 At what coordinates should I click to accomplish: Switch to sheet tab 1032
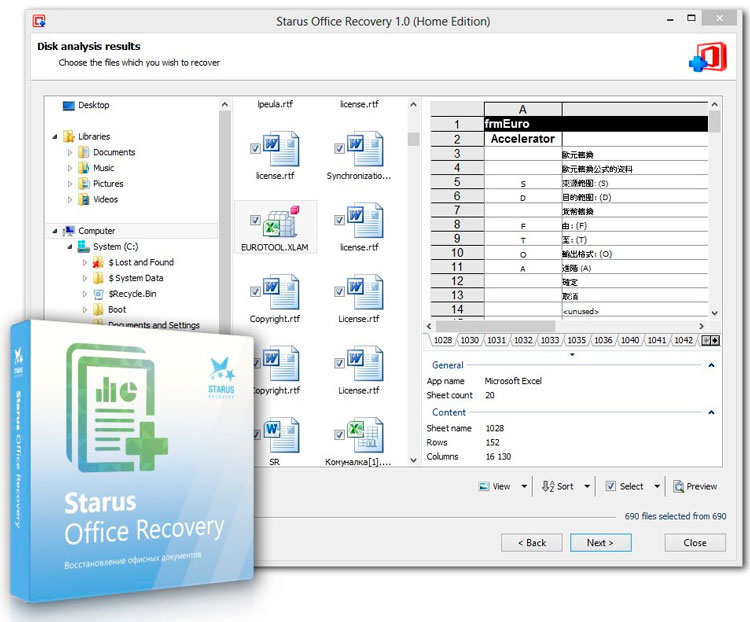(x=523, y=340)
